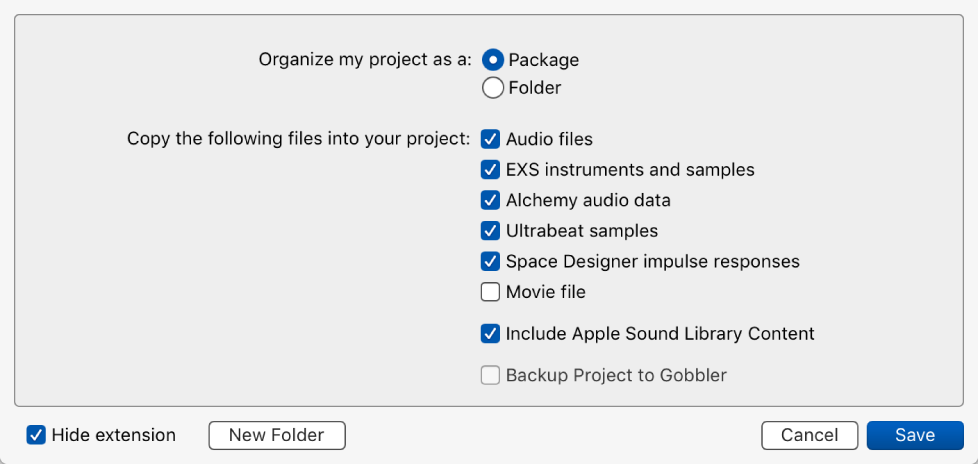Click the 'Organize my project as a:' label
980x464 pixels.
click(365, 60)
